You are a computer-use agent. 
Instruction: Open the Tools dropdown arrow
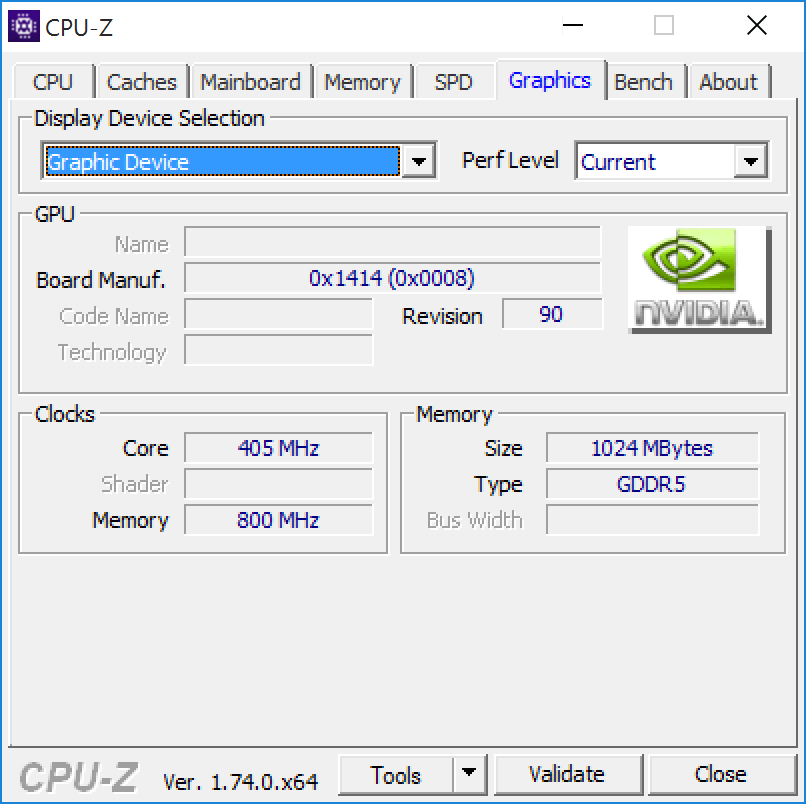[x=469, y=774]
